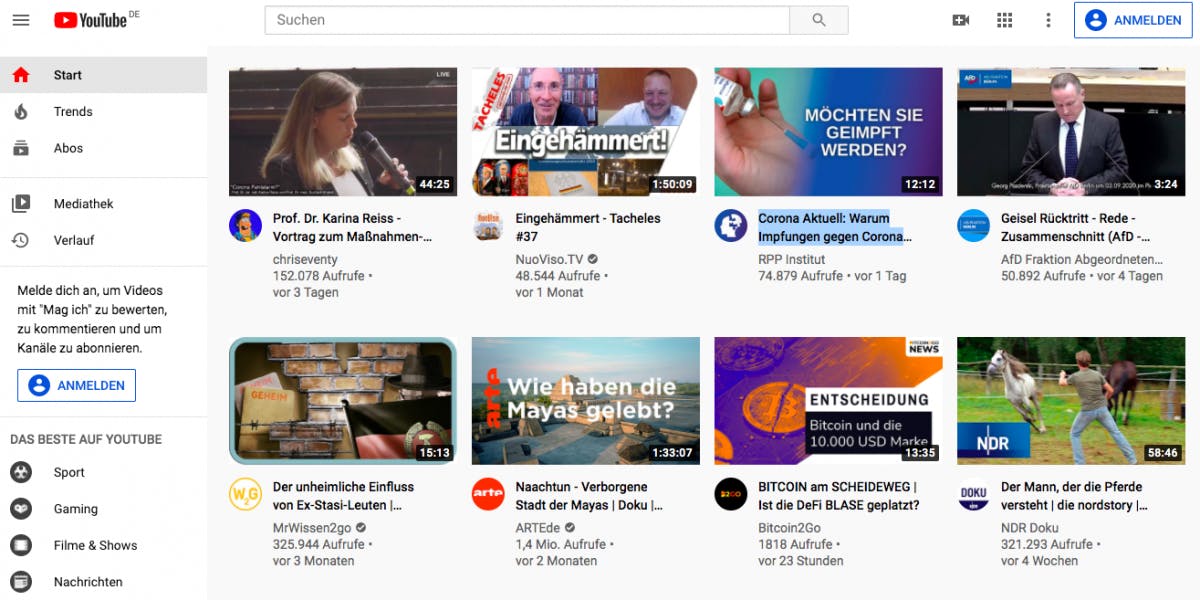The image size is (1200, 600).
Task: Click the Nachrichten news icon
Action: pyautogui.click(x=21, y=582)
